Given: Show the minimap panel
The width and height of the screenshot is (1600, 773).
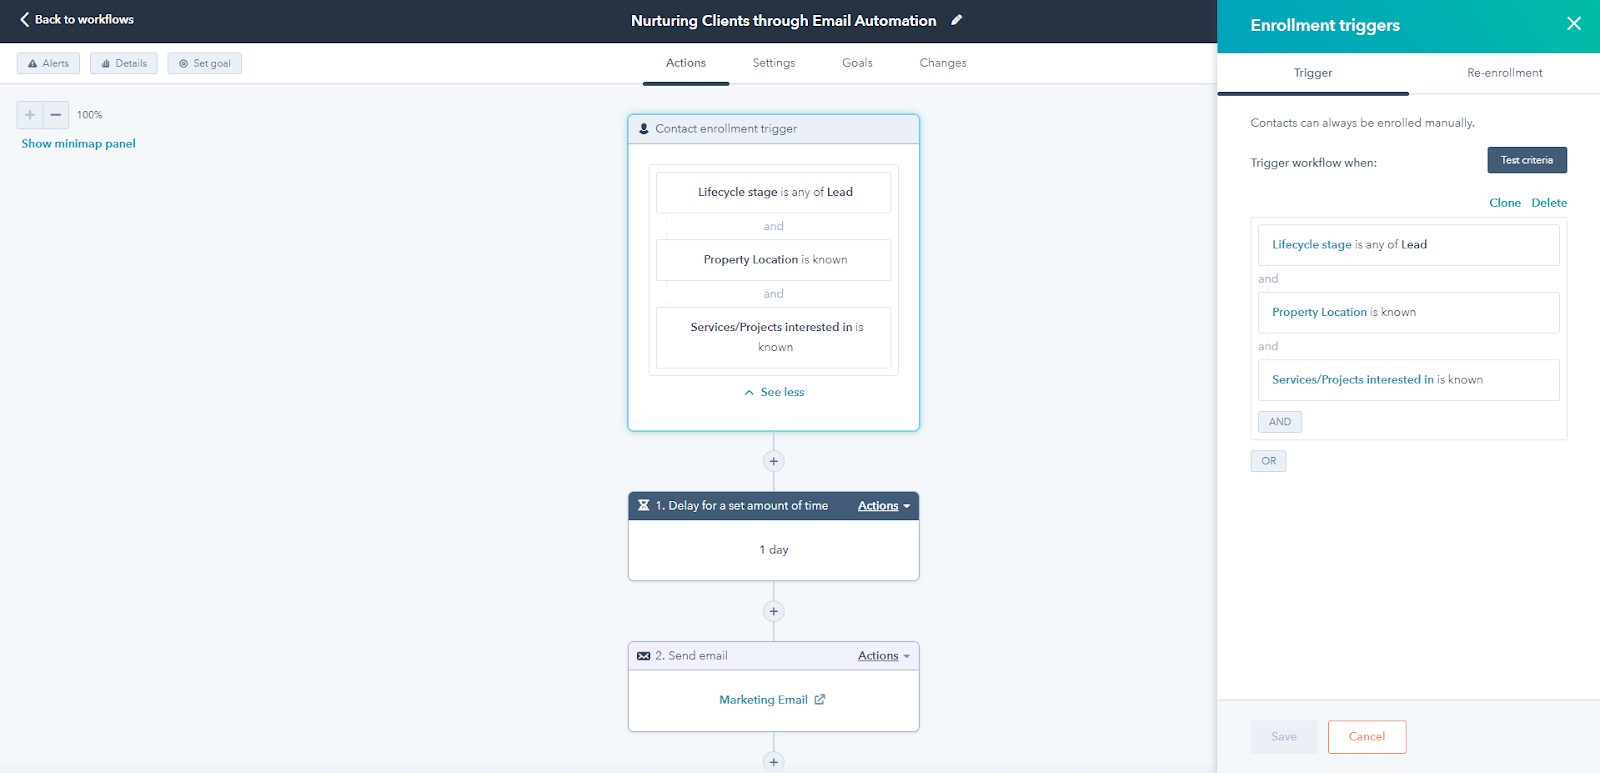Looking at the screenshot, I should [79, 144].
